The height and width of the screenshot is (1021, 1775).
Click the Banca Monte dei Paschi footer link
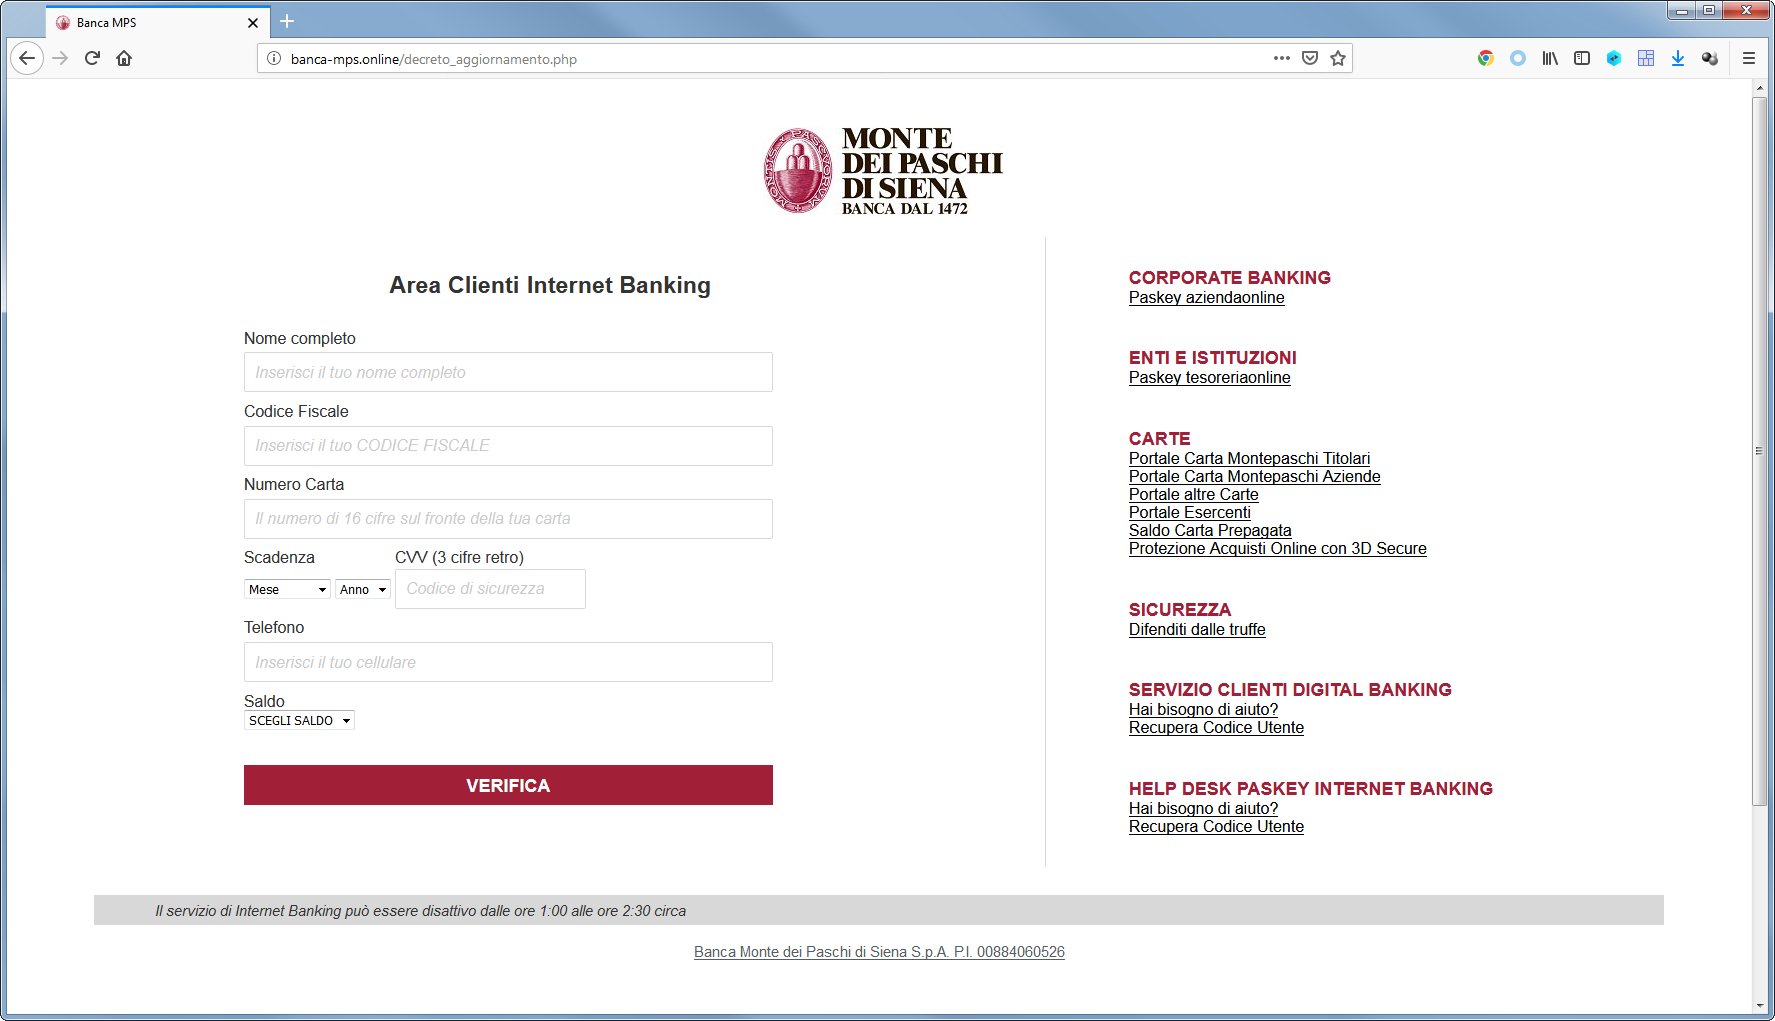(x=879, y=952)
